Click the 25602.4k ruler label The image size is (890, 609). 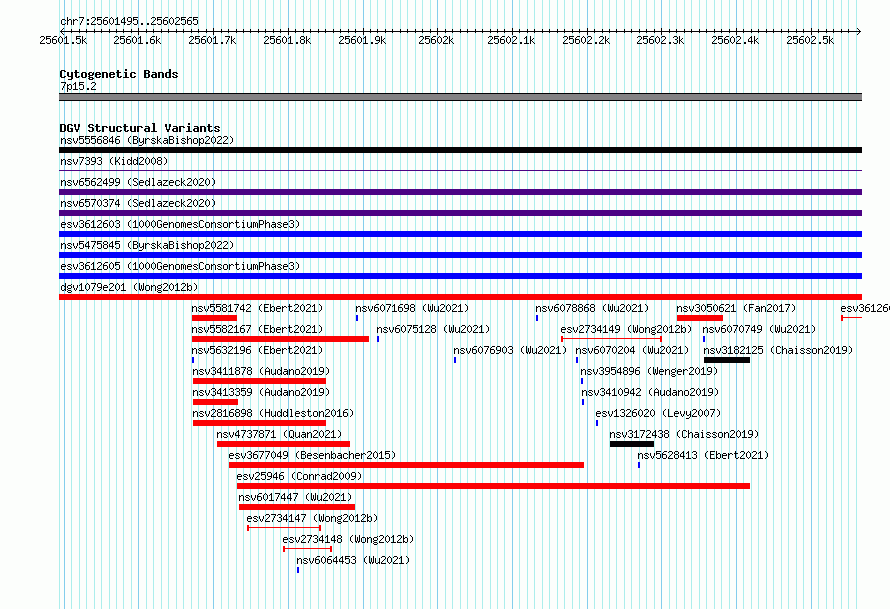click(735, 40)
